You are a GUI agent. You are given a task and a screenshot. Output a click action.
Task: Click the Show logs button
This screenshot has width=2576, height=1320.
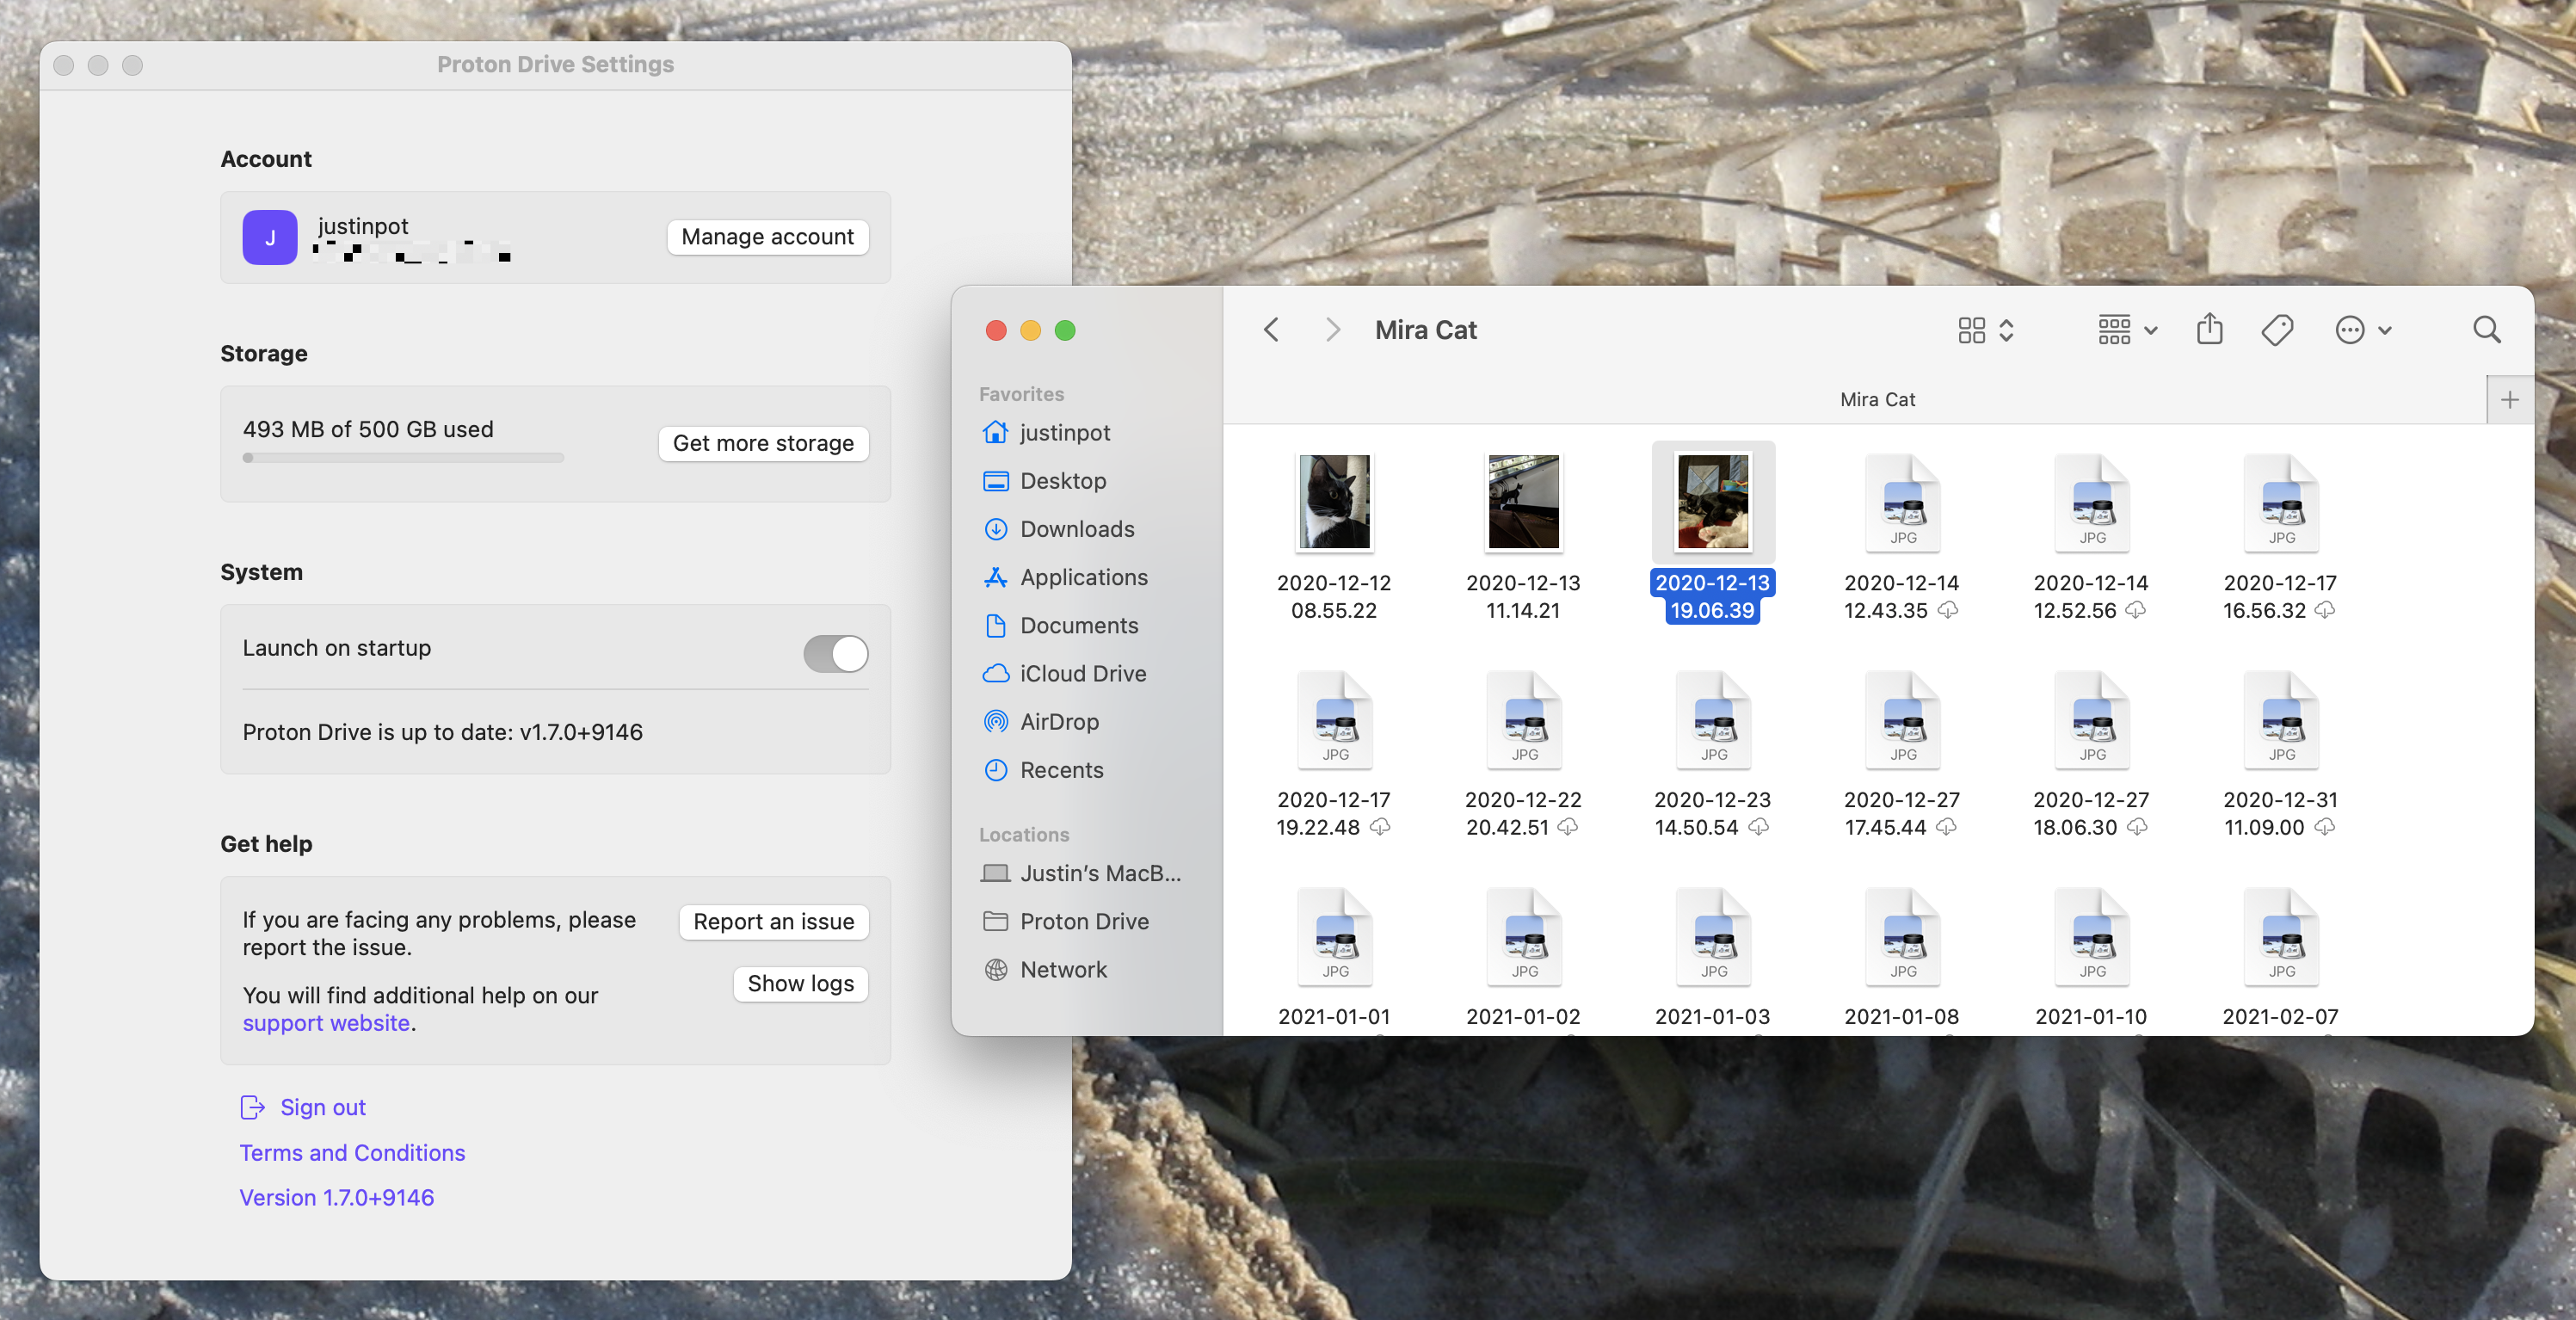(800, 983)
